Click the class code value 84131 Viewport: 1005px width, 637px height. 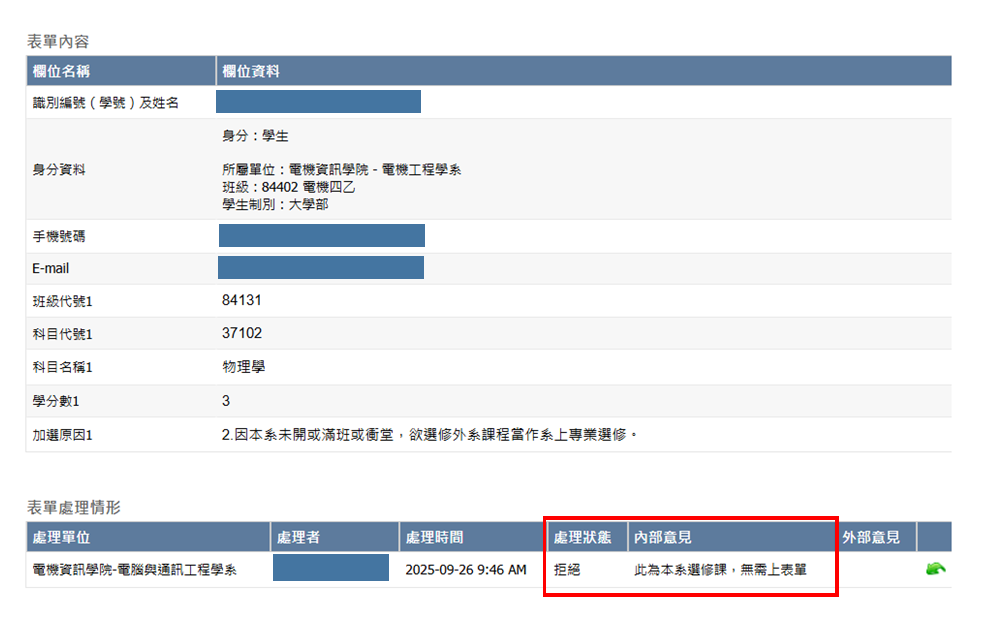point(242,300)
